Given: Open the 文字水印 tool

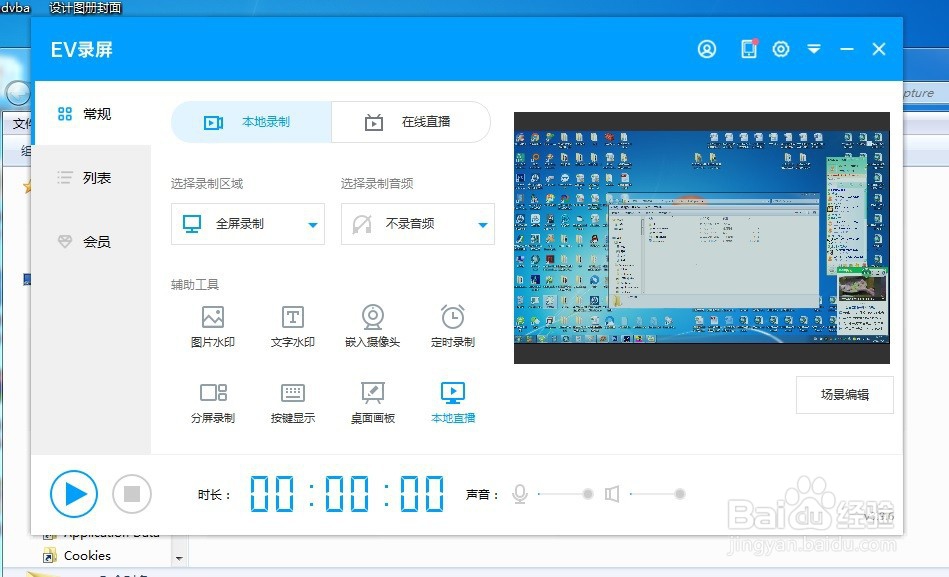Looking at the screenshot, I should click(292, 326).
